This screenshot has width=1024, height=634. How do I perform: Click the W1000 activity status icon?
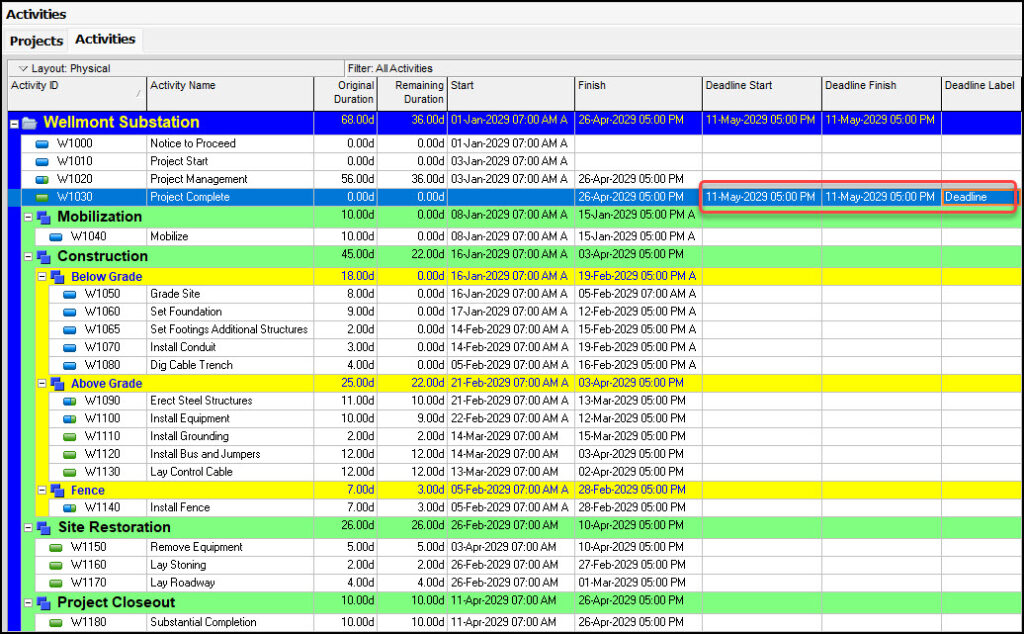42,144
